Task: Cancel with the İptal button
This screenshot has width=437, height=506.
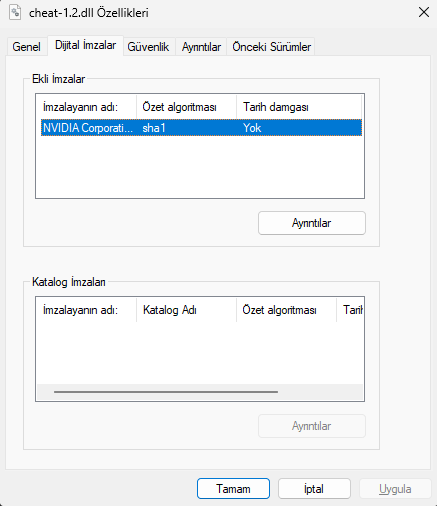Action: [314, 489]
